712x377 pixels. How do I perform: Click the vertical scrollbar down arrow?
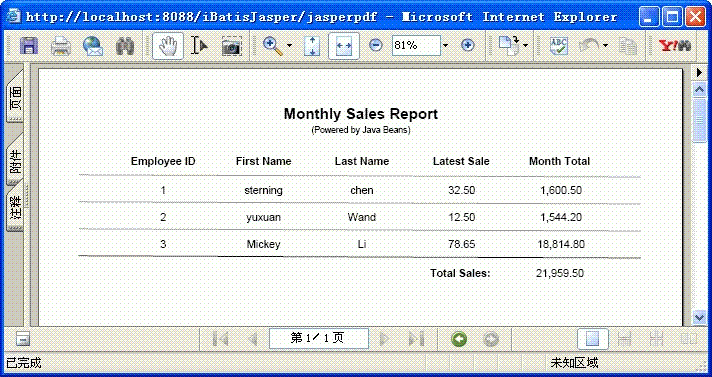coord(699,317)
